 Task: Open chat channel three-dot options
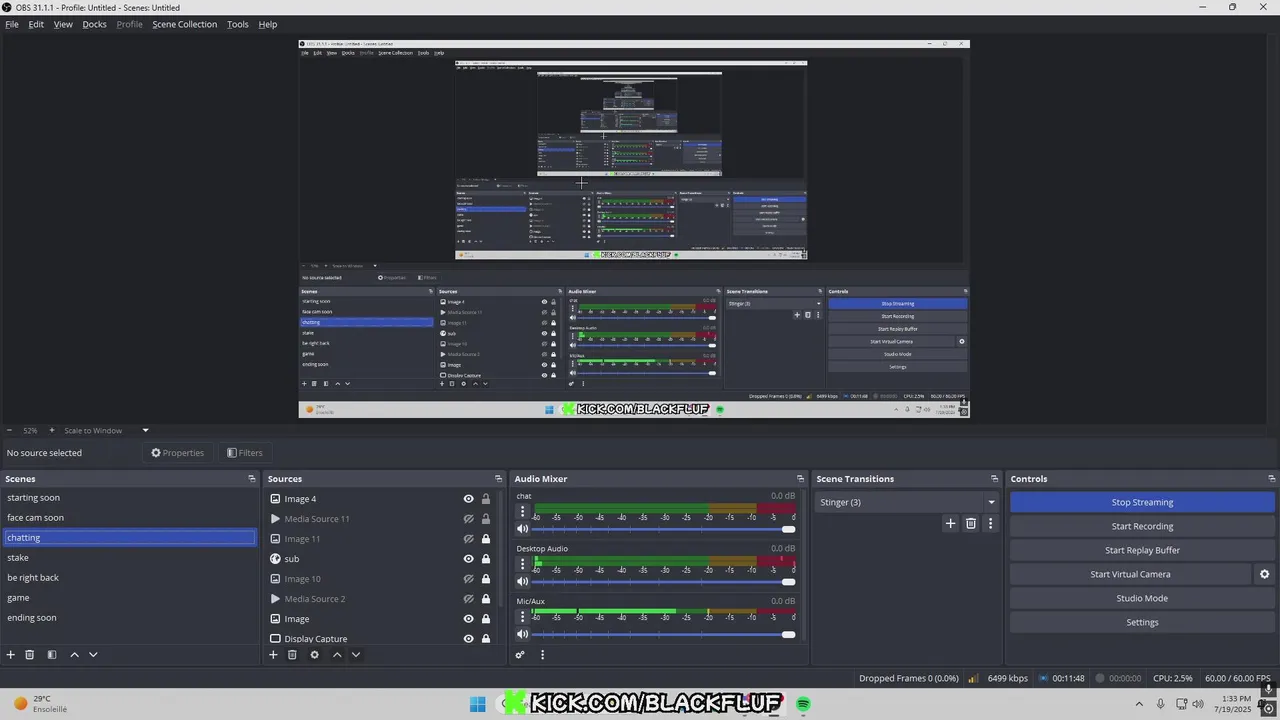(522, 511)
